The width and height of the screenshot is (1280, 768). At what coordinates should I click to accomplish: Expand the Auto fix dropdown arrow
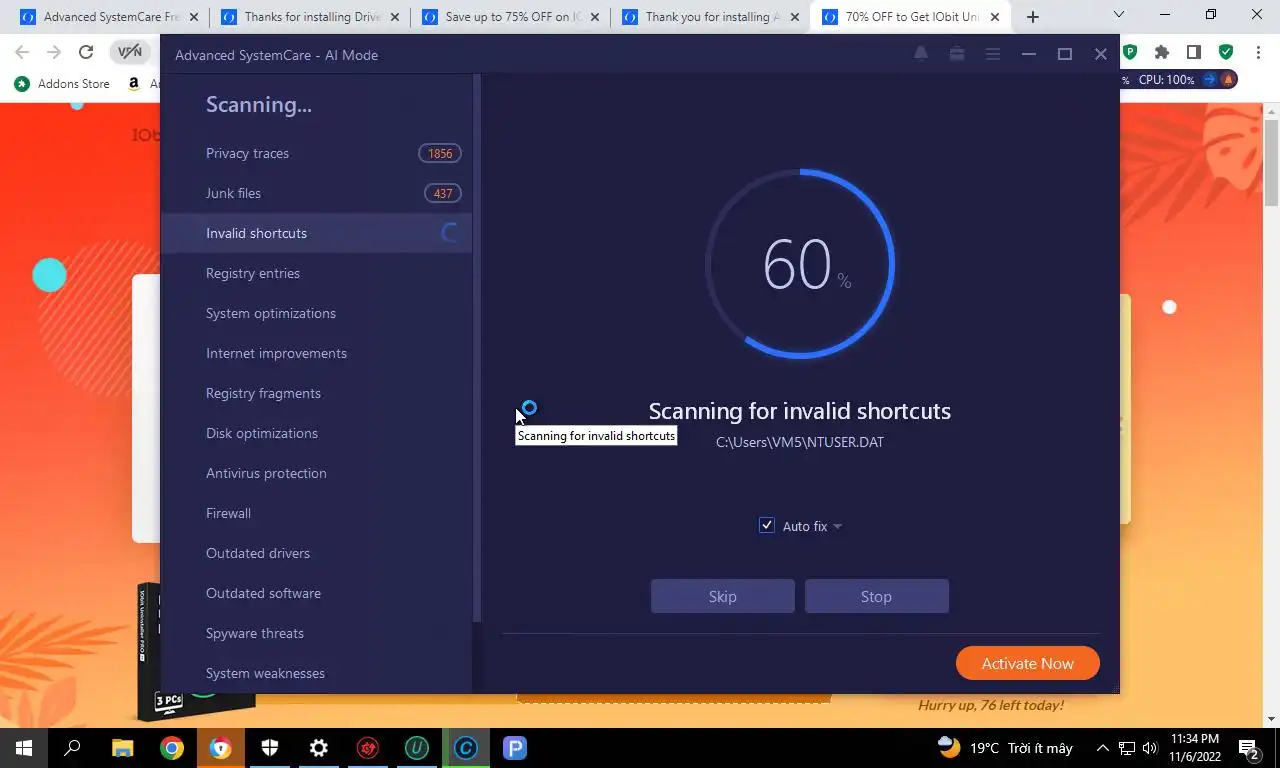(x=837, y=526)
